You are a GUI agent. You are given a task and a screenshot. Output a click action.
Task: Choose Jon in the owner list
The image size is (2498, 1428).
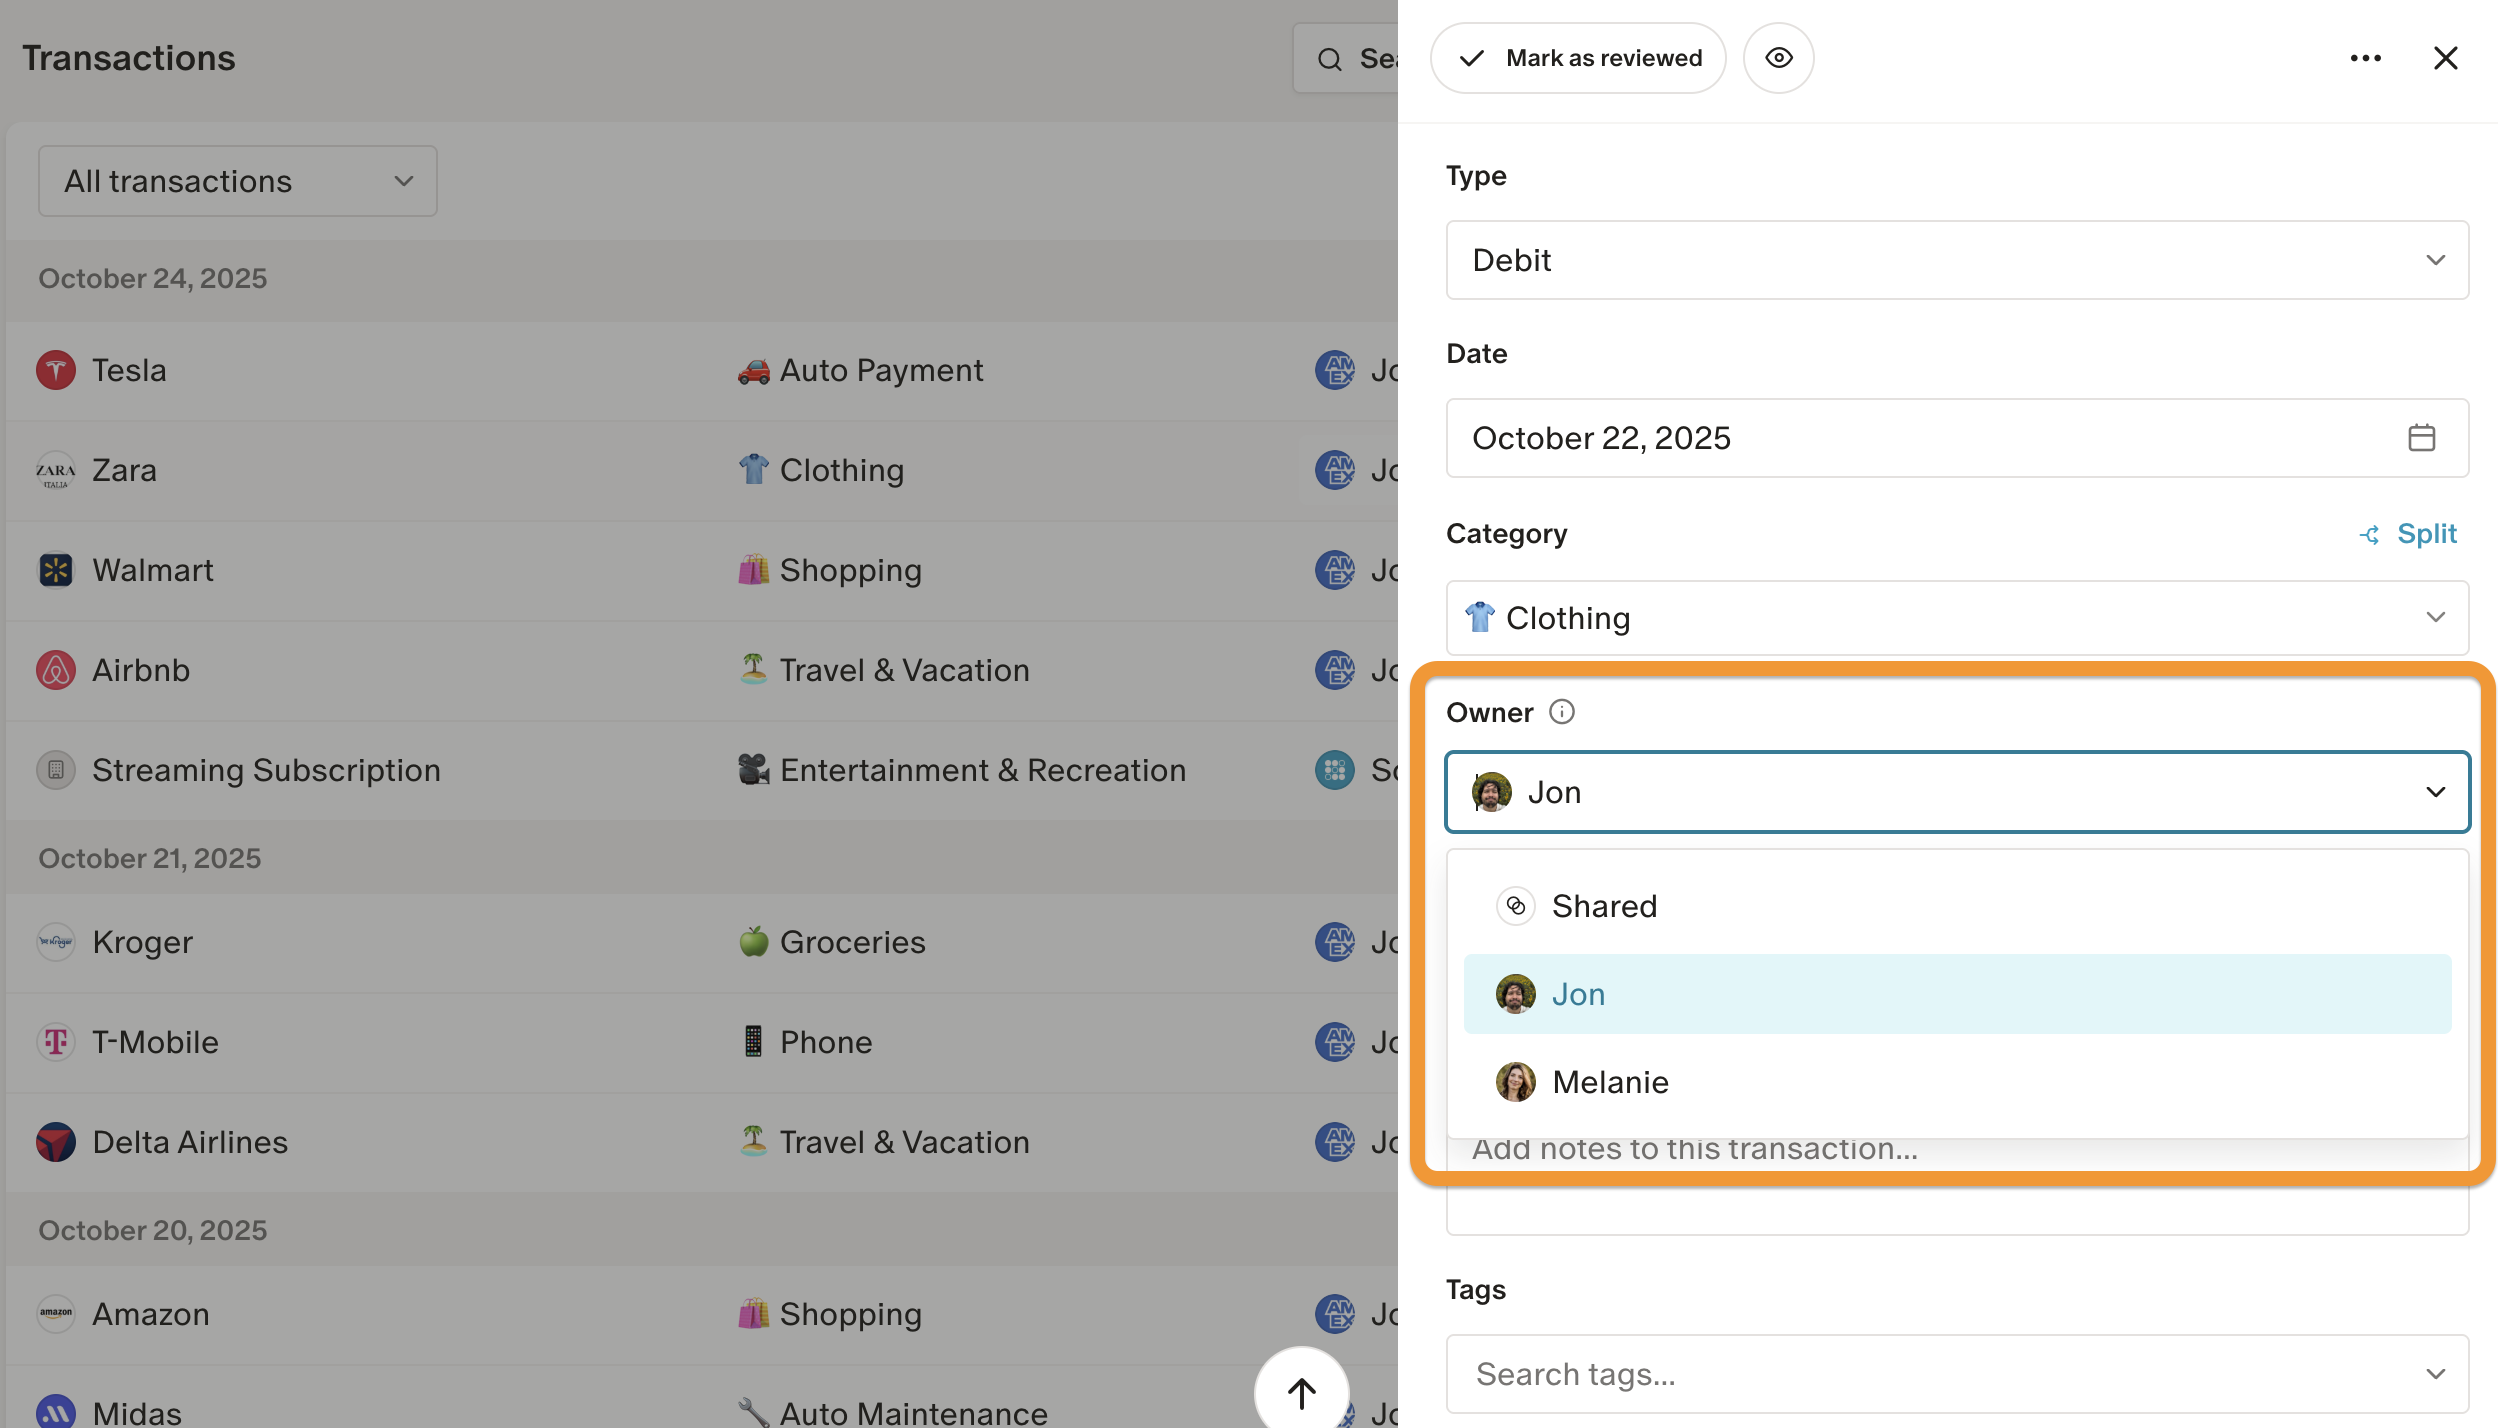(1577, 994)
